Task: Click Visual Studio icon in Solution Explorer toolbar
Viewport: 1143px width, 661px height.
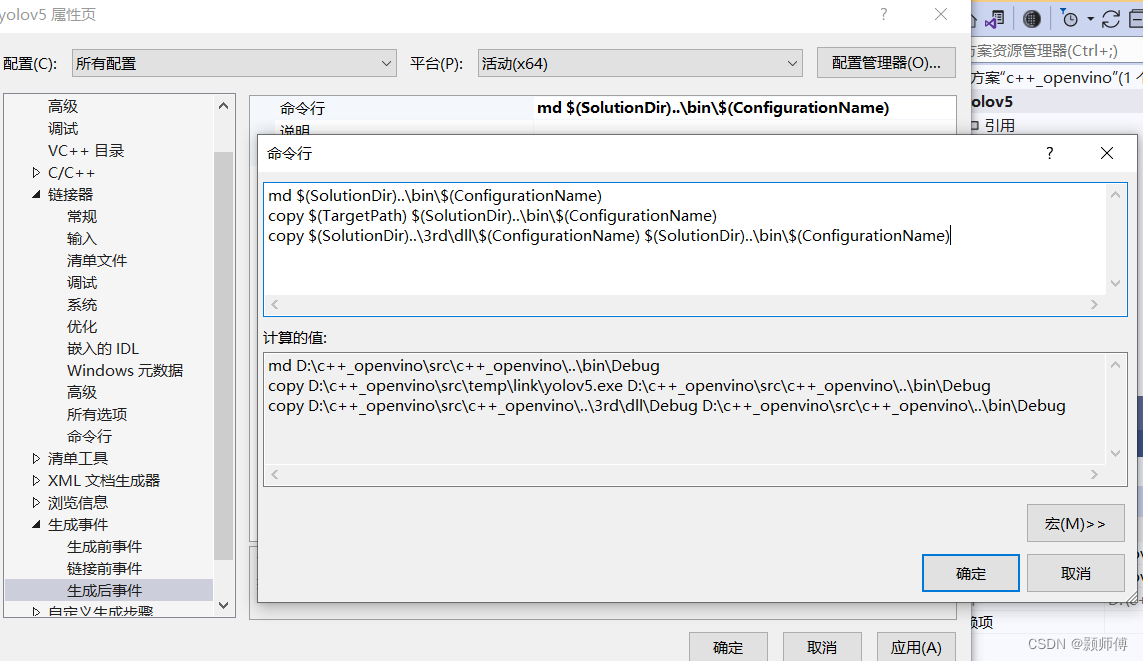Action: coord(994,19)
